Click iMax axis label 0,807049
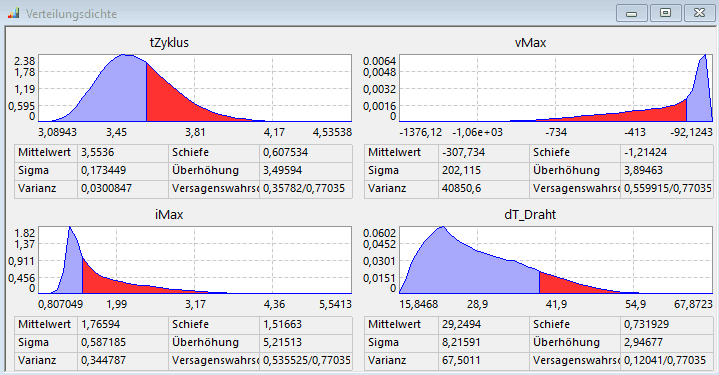This screenshot has height=375, width=719. point(60,304)
